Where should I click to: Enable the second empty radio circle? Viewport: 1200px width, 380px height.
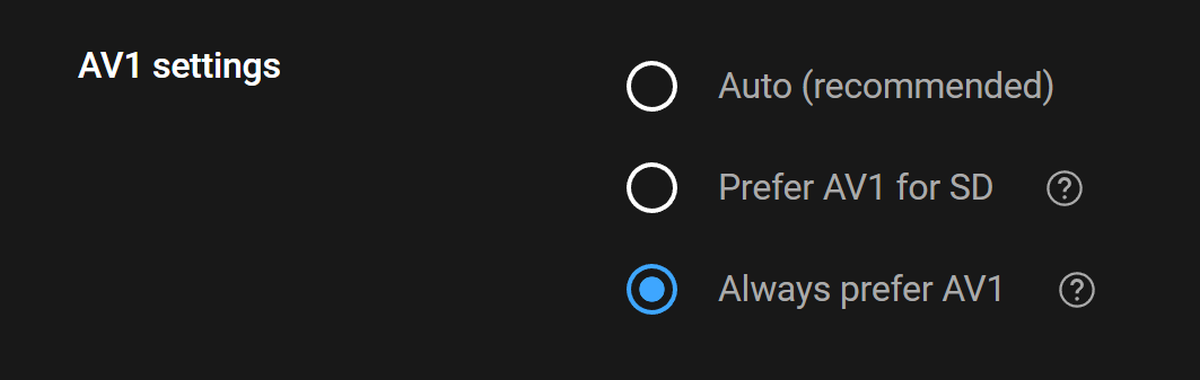(652, 188)
